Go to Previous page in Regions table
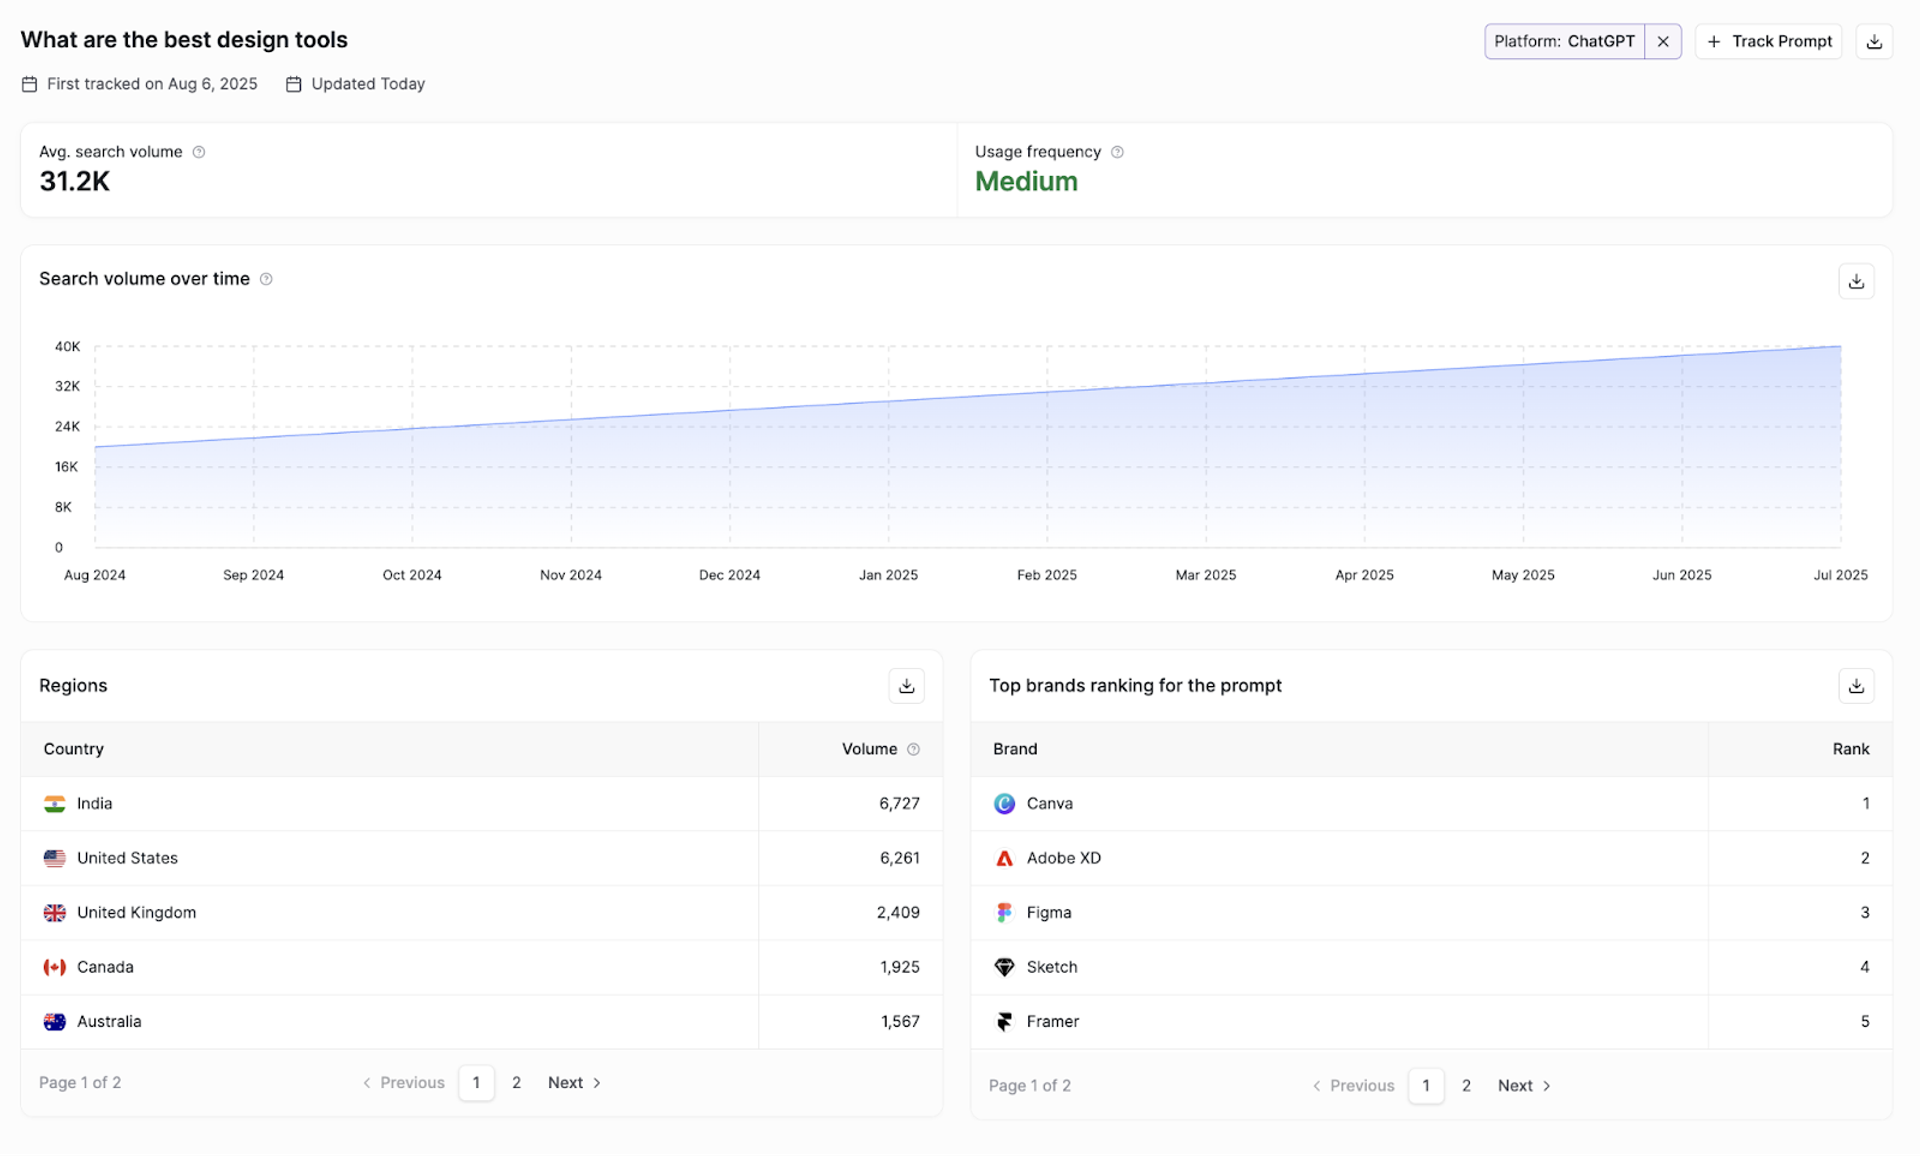Image resolution: width=1920 pixels, height=1156 pixels. click(403, 1083)
